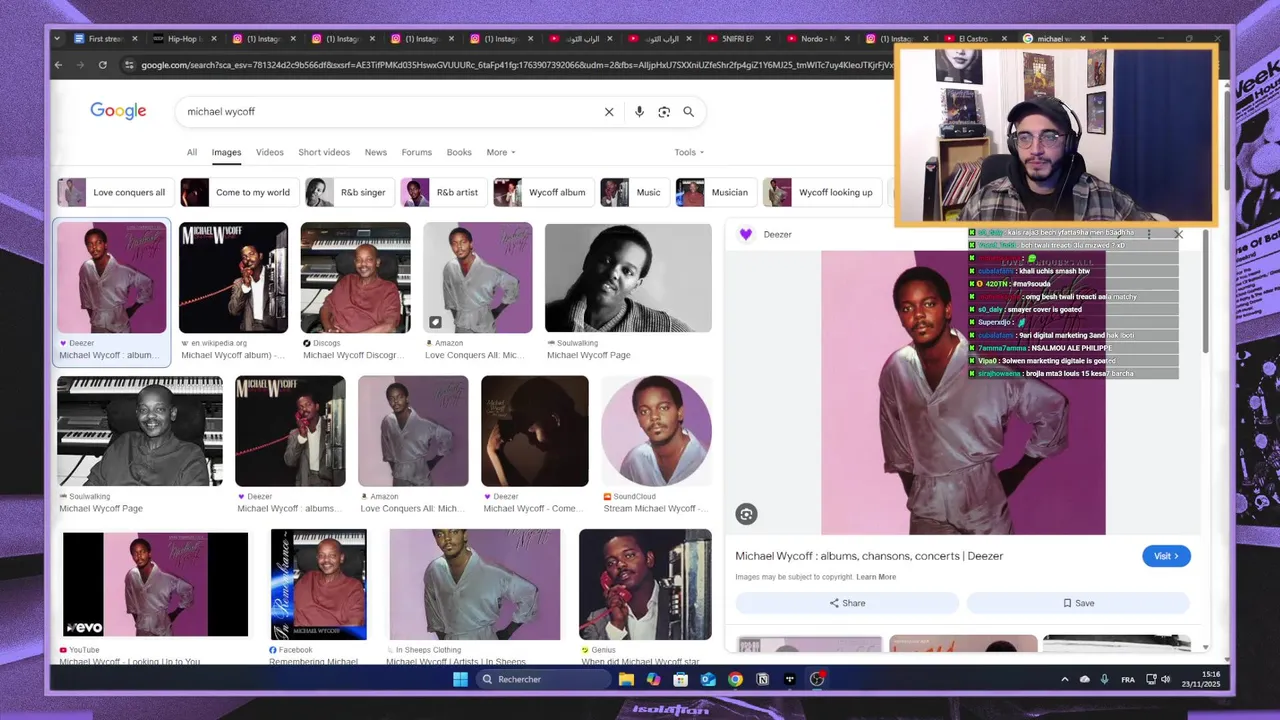Apply the Wycoff looking up filter chip
Viewport: 1280px width, 720px height.
click(822, 192)
